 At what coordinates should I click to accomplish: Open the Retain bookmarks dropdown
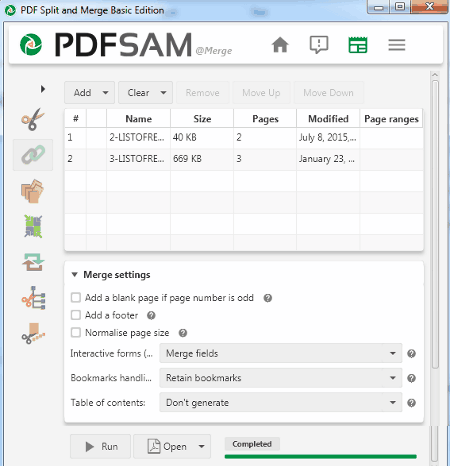pos(281,378)
